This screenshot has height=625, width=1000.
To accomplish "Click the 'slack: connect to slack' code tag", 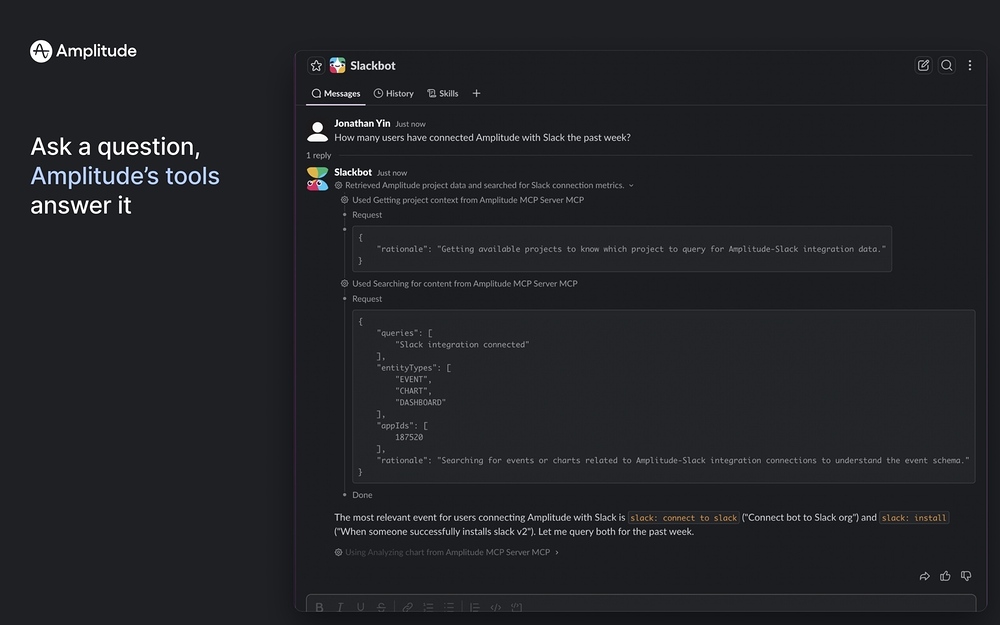I will 683,518.
